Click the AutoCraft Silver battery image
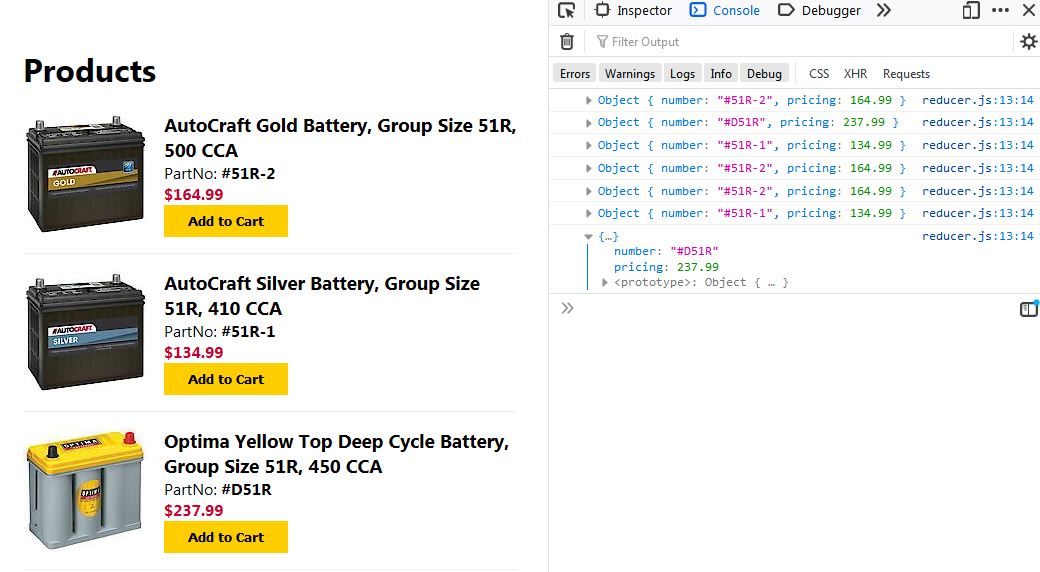The height and width of the screenshot is (572, 1040). 86,332
